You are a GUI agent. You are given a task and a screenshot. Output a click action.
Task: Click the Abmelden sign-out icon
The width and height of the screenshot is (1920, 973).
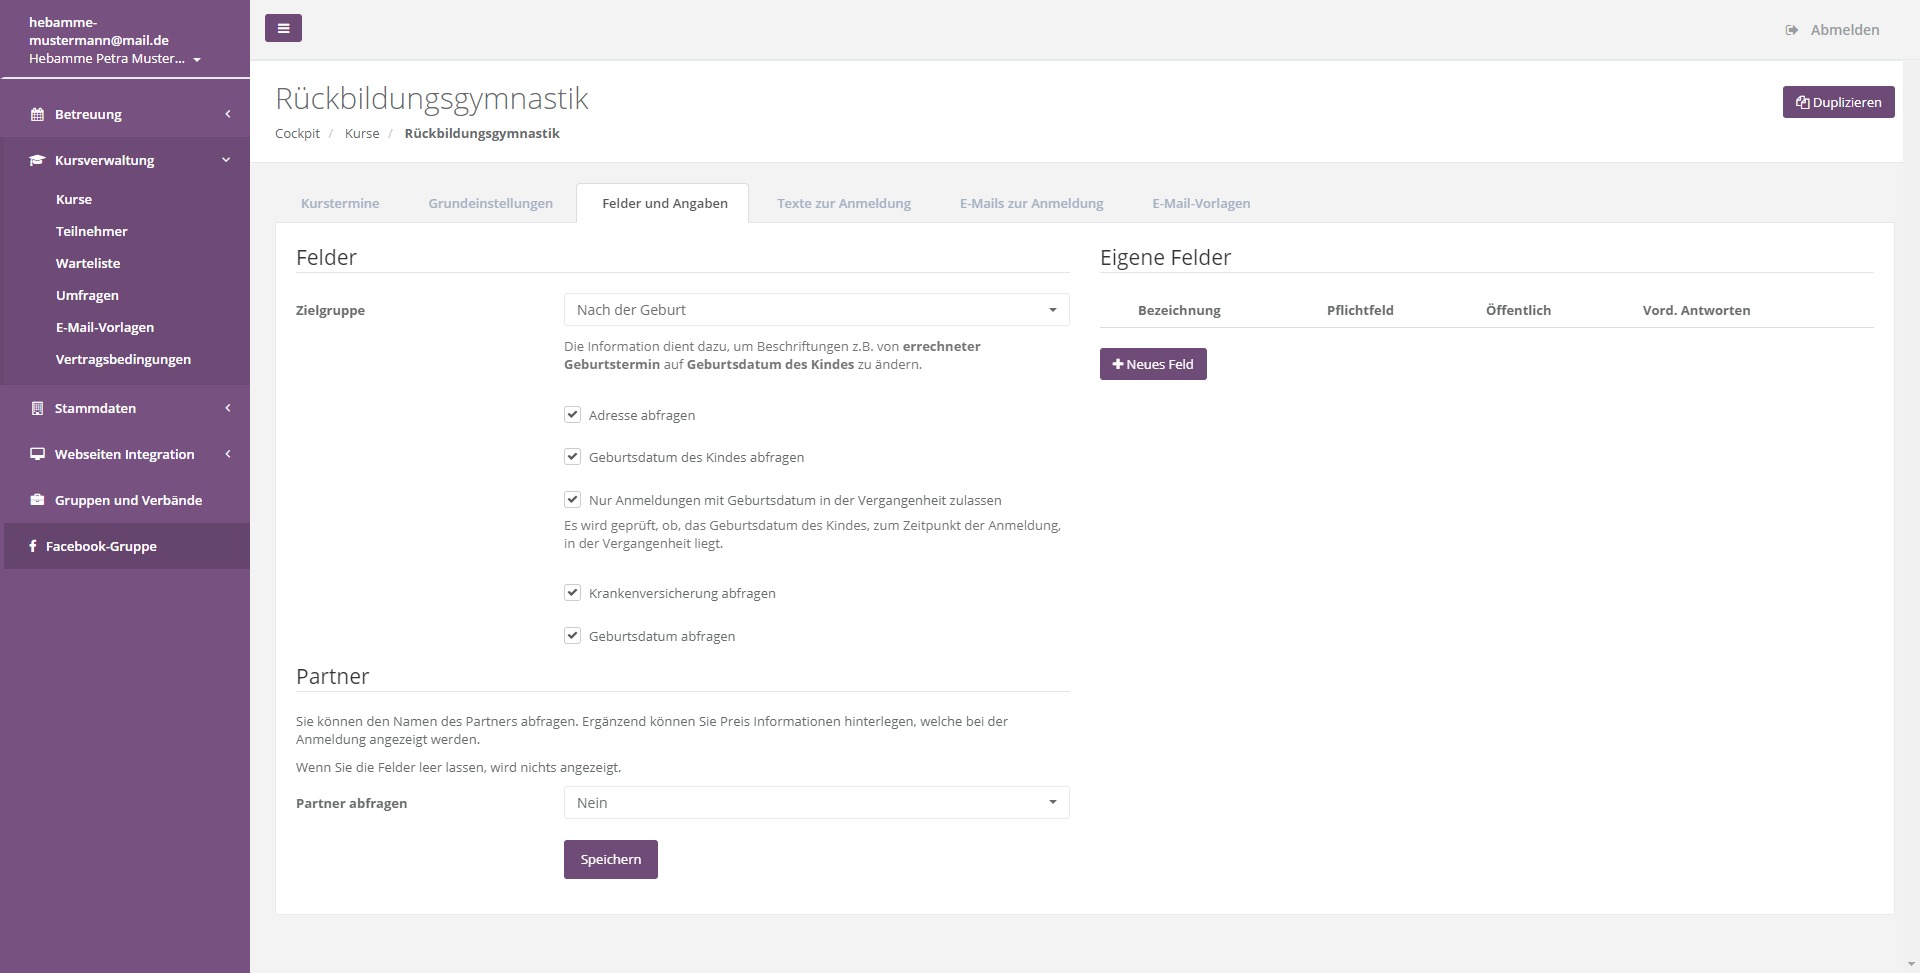click(1791, 30)
